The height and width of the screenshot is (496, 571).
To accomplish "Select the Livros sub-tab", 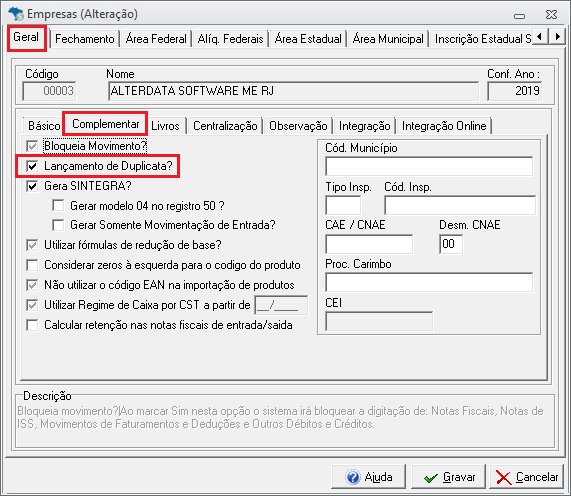I will click(165, 126).
